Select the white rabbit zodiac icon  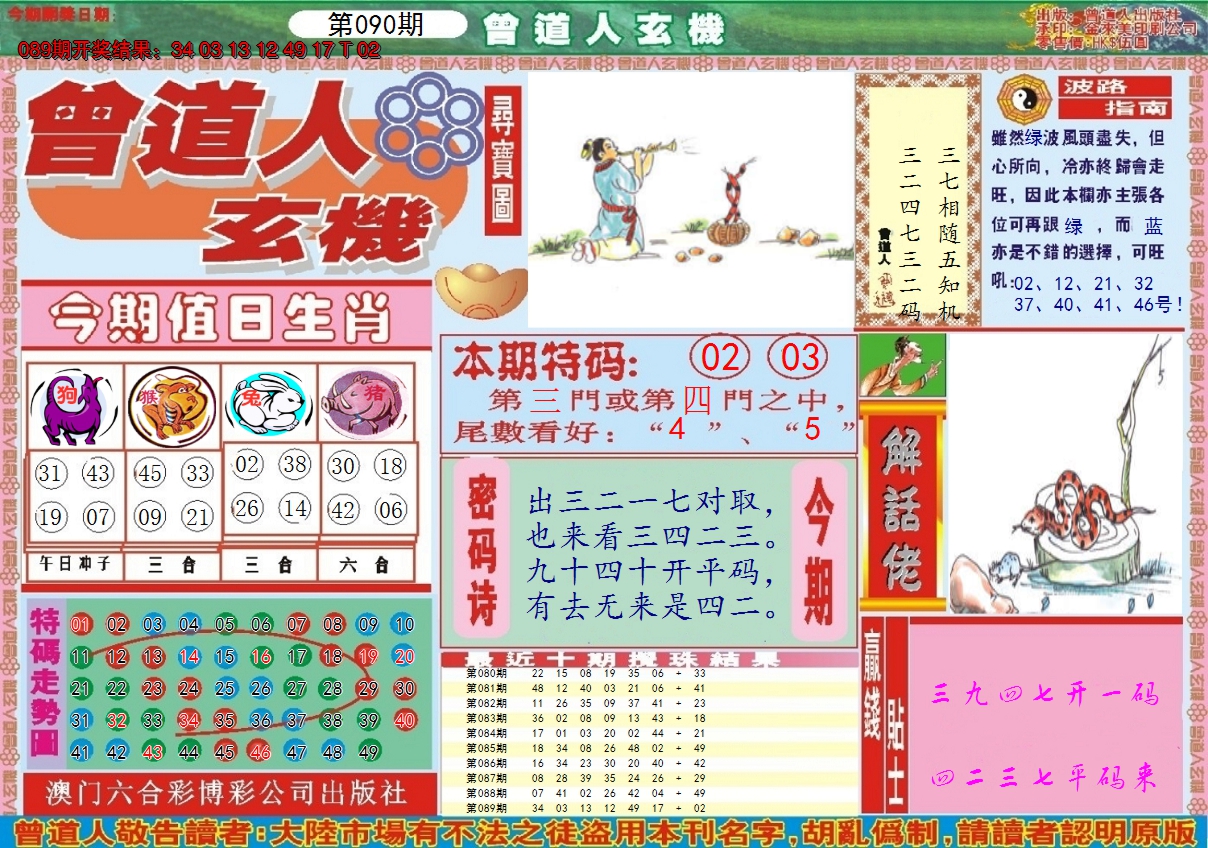point(268,405)
